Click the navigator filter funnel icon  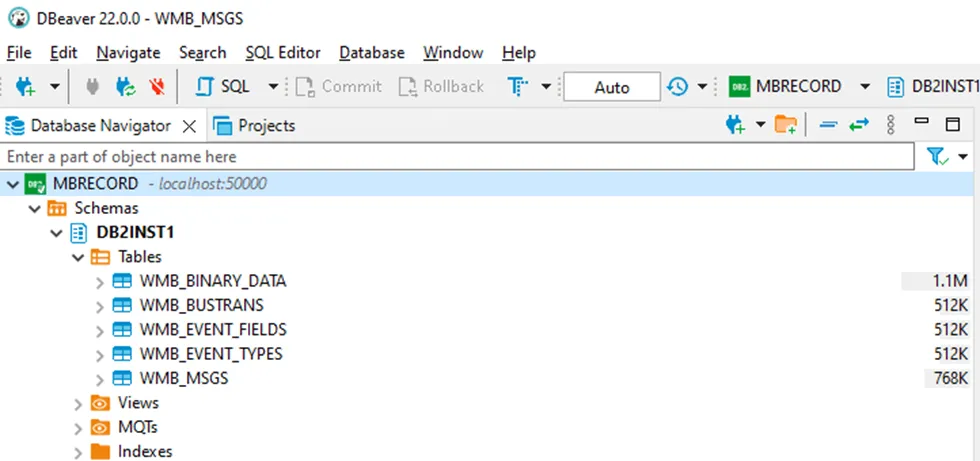point(938,156)
